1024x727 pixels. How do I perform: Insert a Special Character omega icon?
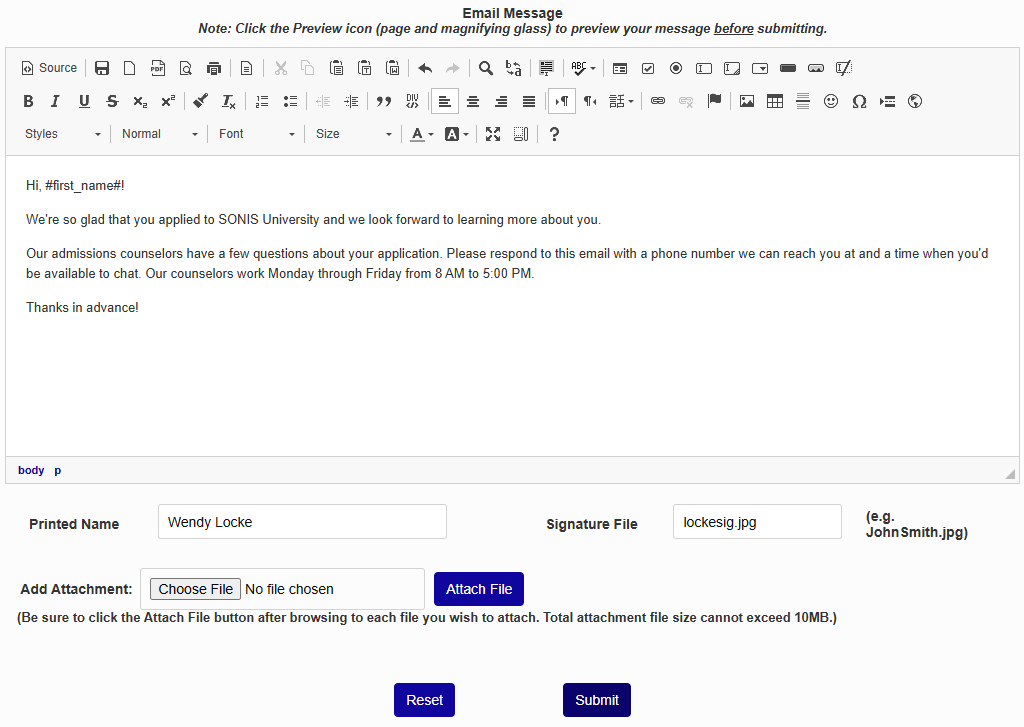(x=859, y=101)
